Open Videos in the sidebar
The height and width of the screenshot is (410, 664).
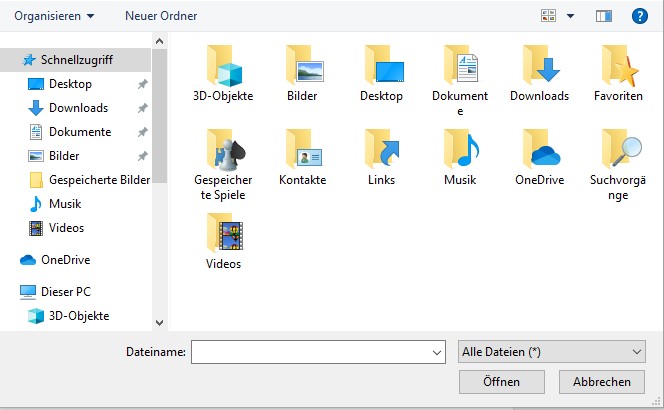66,228
